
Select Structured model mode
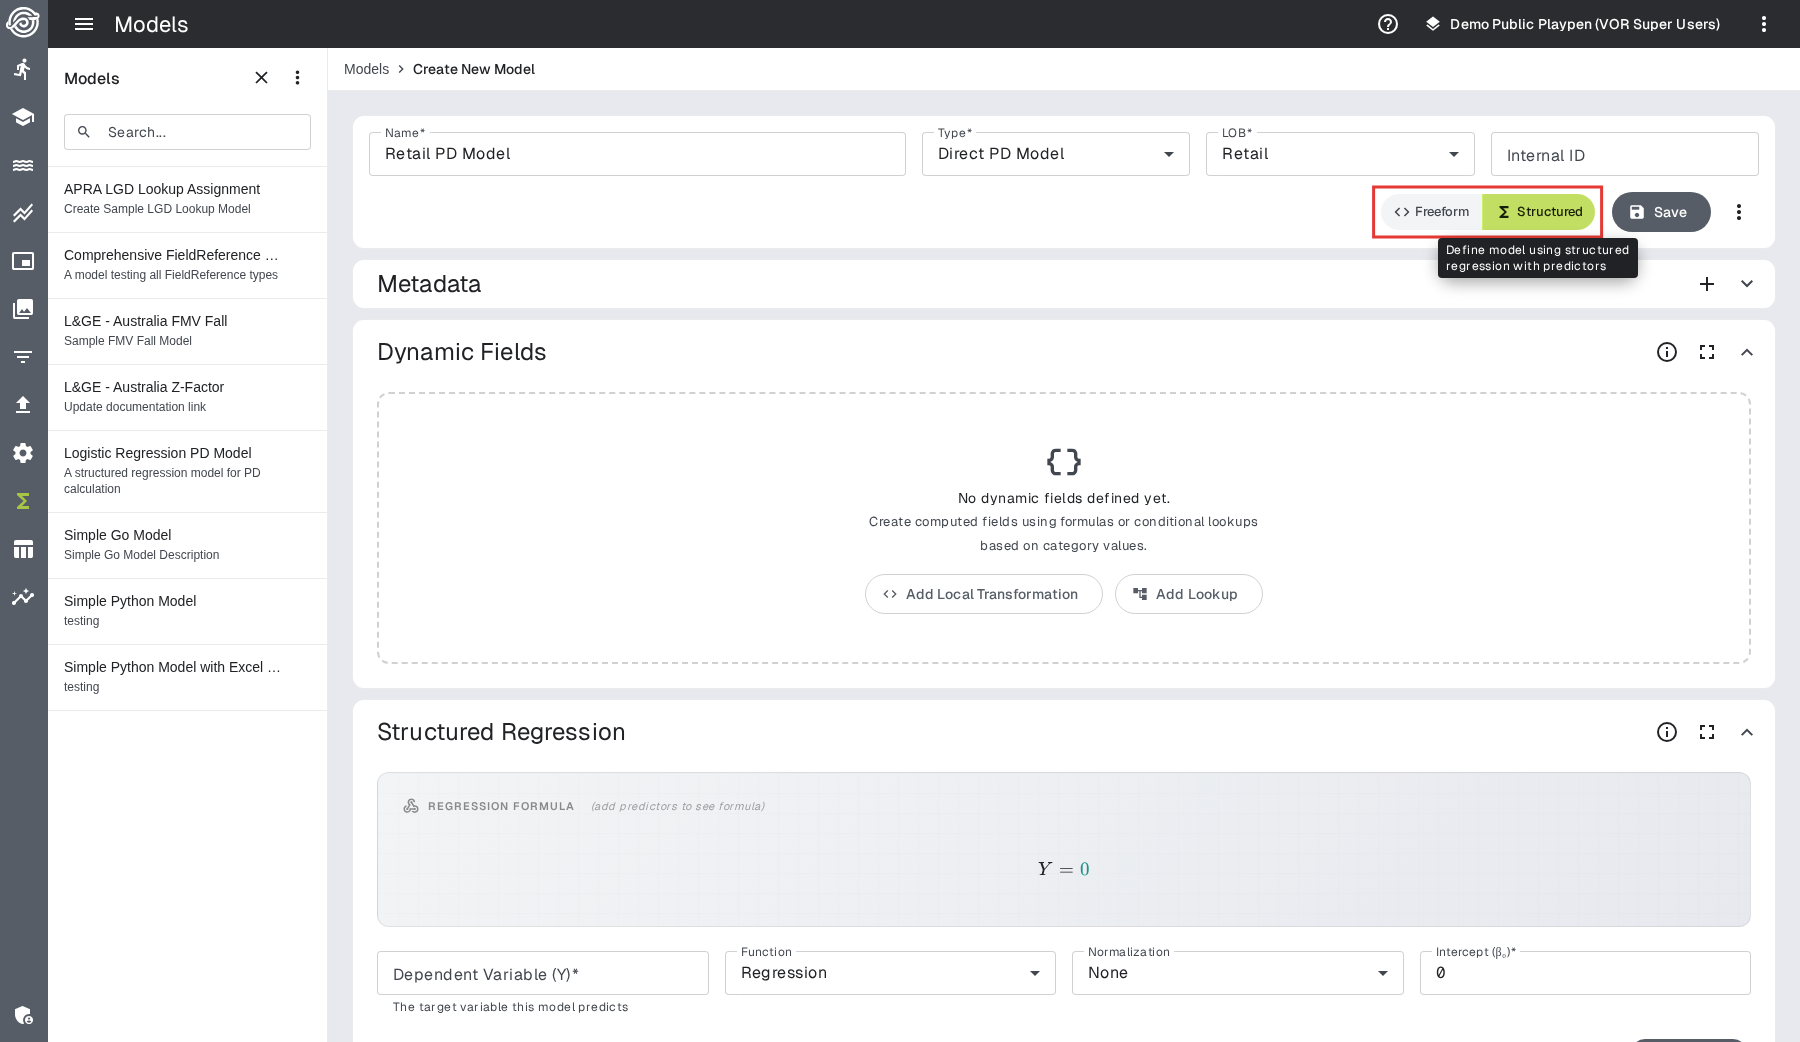[x=1539, y=212]
